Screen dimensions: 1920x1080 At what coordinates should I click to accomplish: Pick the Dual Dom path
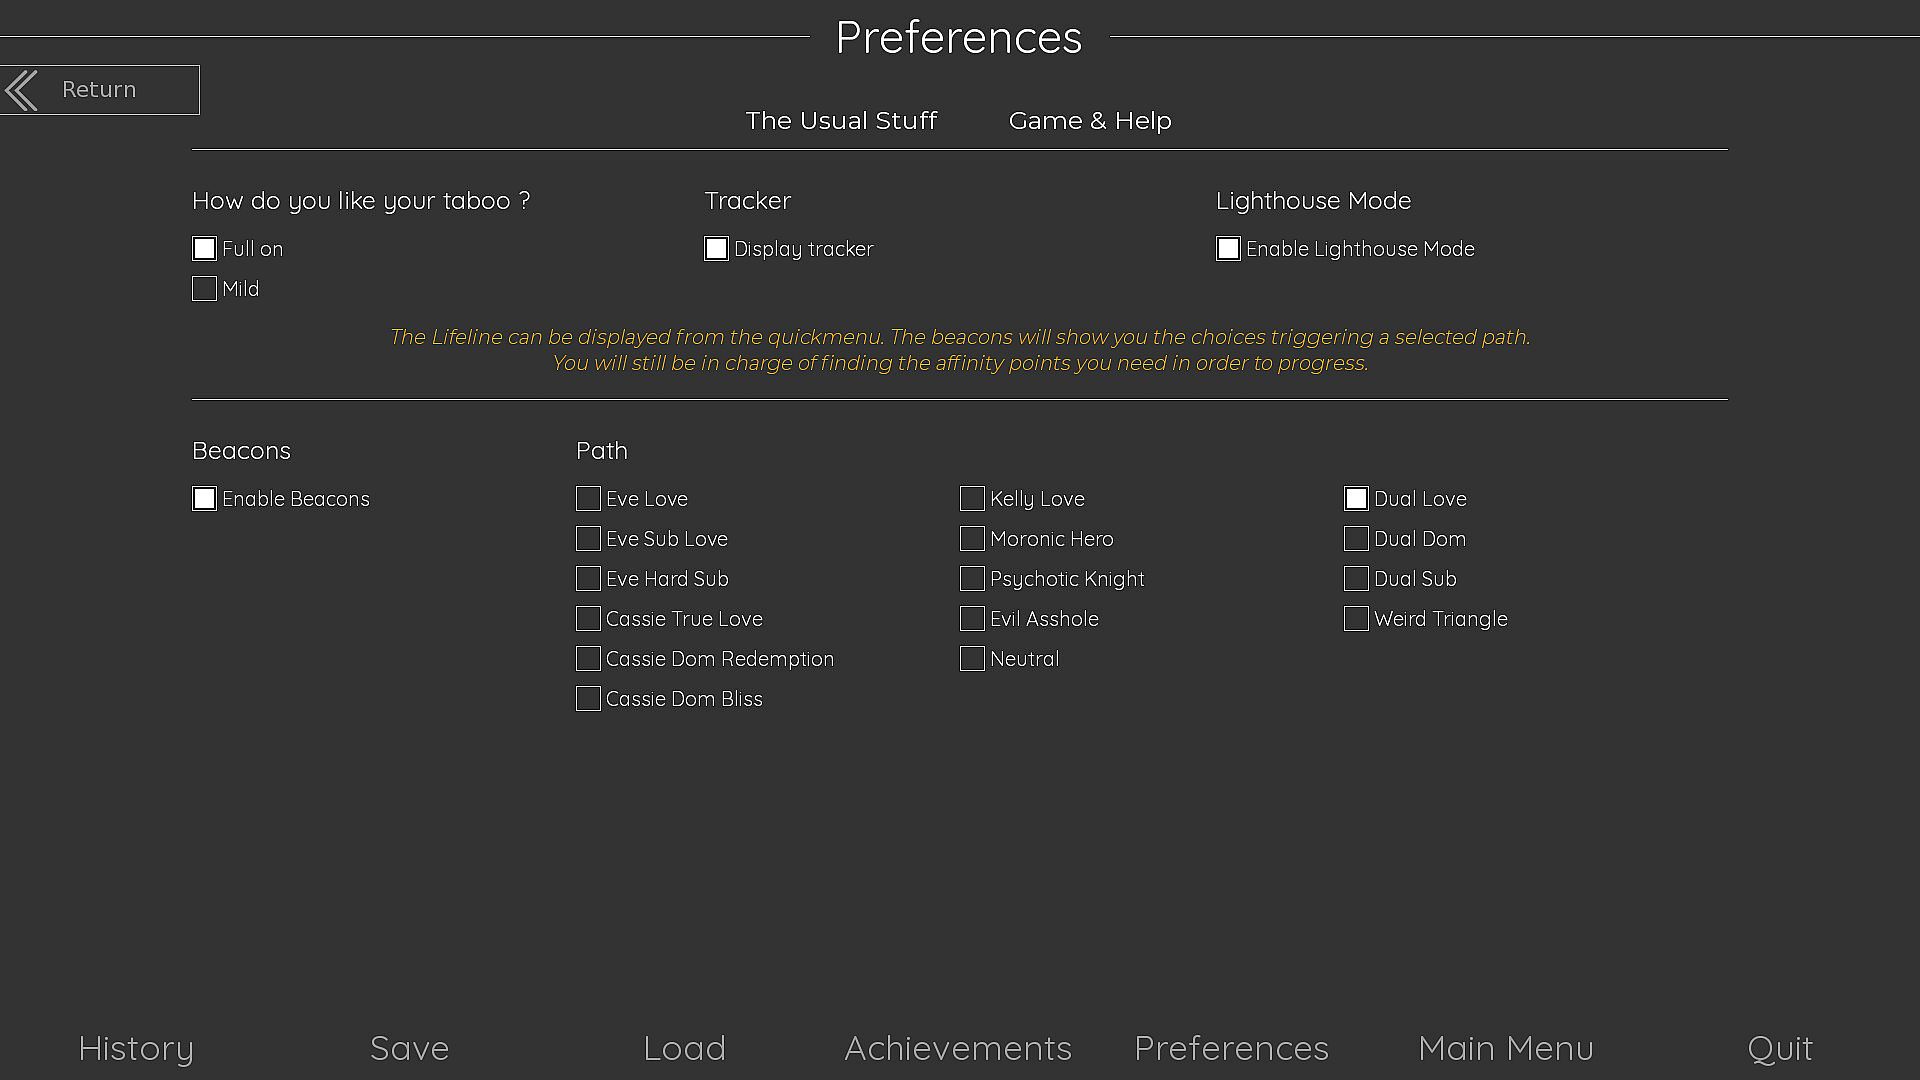[x=1357, y=539]
